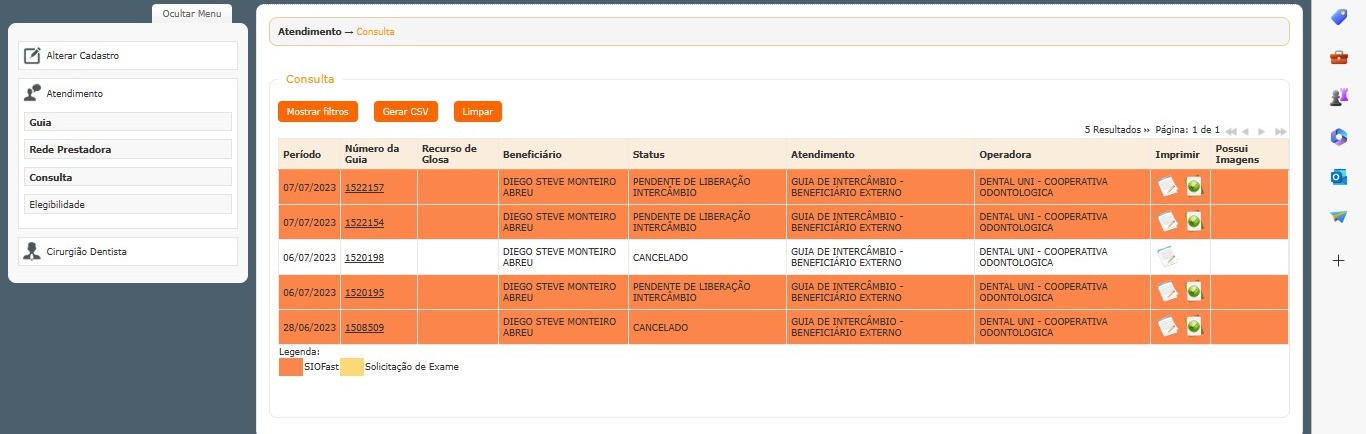This screenshot has height=434, width=1366.
Task: Click the Gerar CSV button
Action: (405, 112)
